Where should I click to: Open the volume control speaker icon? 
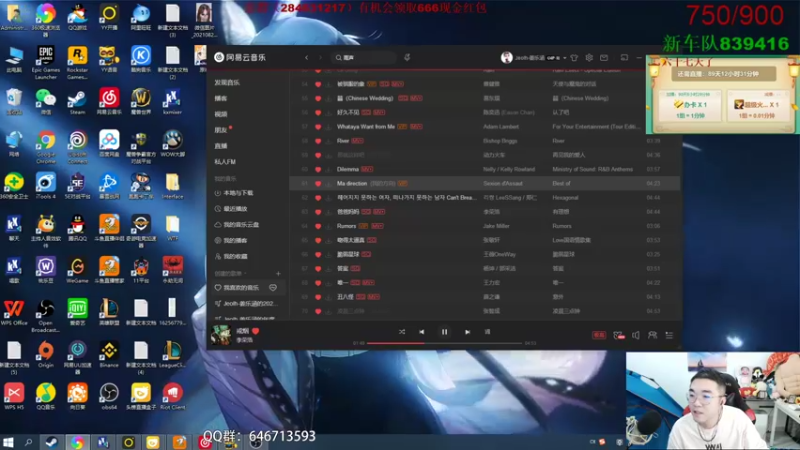[x=636, y=335]
